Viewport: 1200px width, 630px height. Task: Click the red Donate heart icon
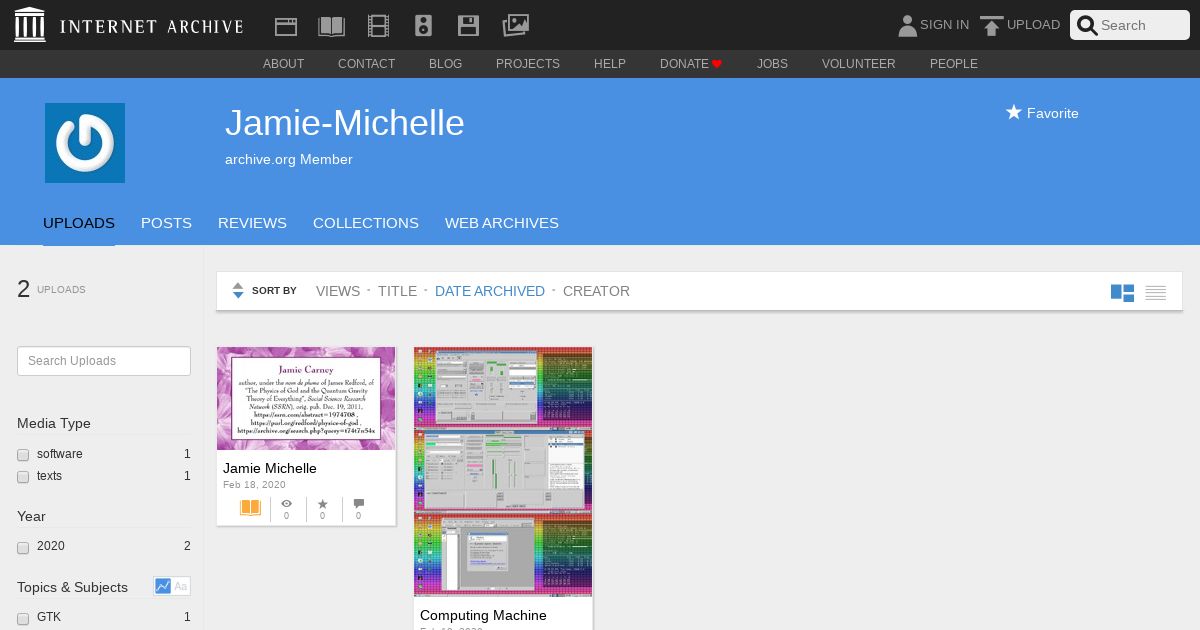(x=717, y=64)
